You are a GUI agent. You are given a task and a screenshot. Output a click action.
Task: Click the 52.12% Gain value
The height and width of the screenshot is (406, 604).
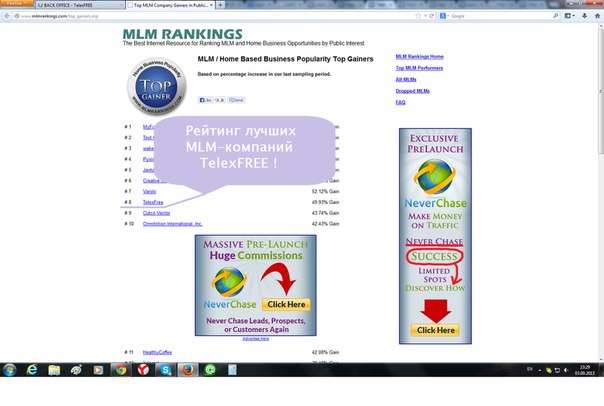[x=325, y=191]
